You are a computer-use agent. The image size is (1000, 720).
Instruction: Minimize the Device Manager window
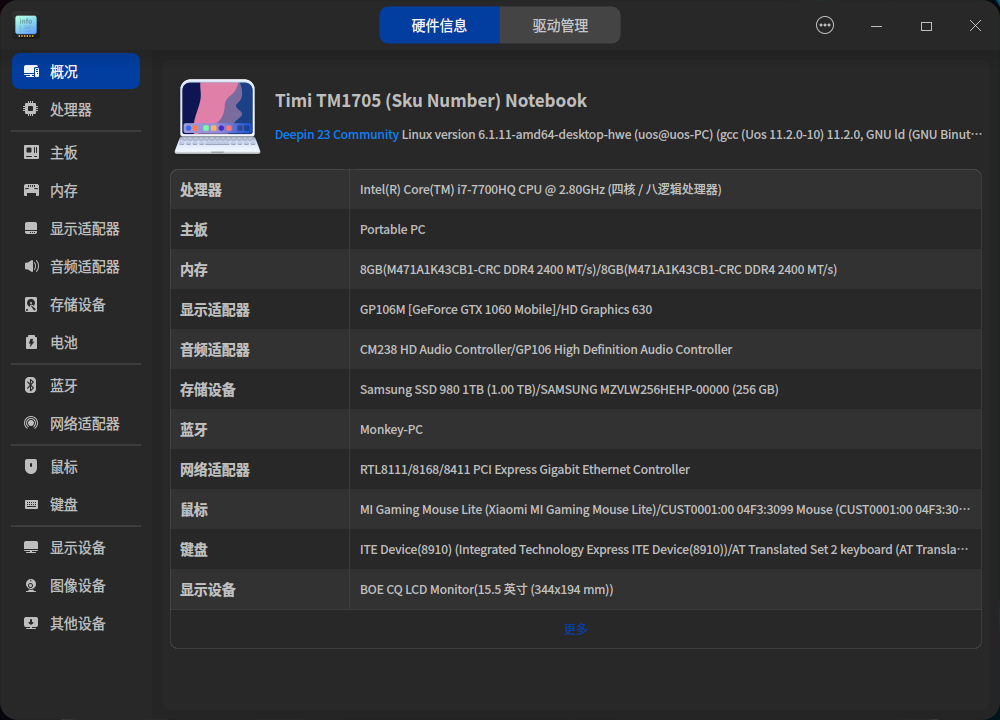click(876, 26)
